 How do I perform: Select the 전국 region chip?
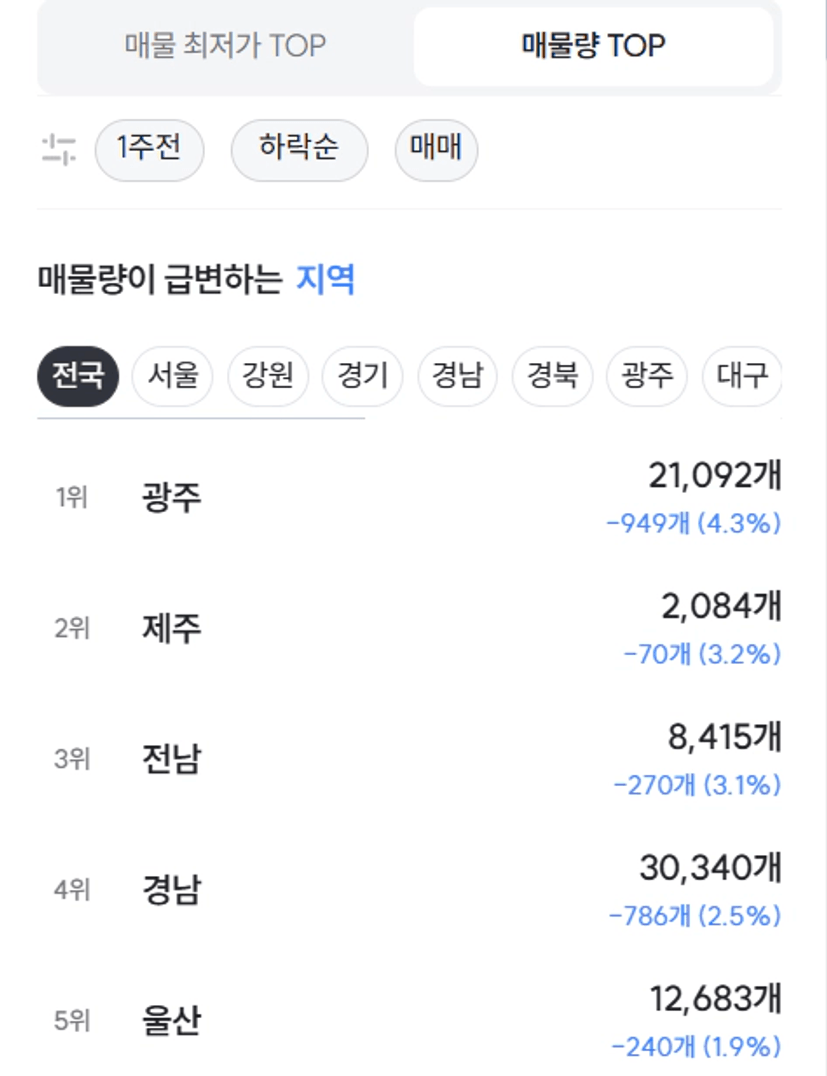point(78,376)
